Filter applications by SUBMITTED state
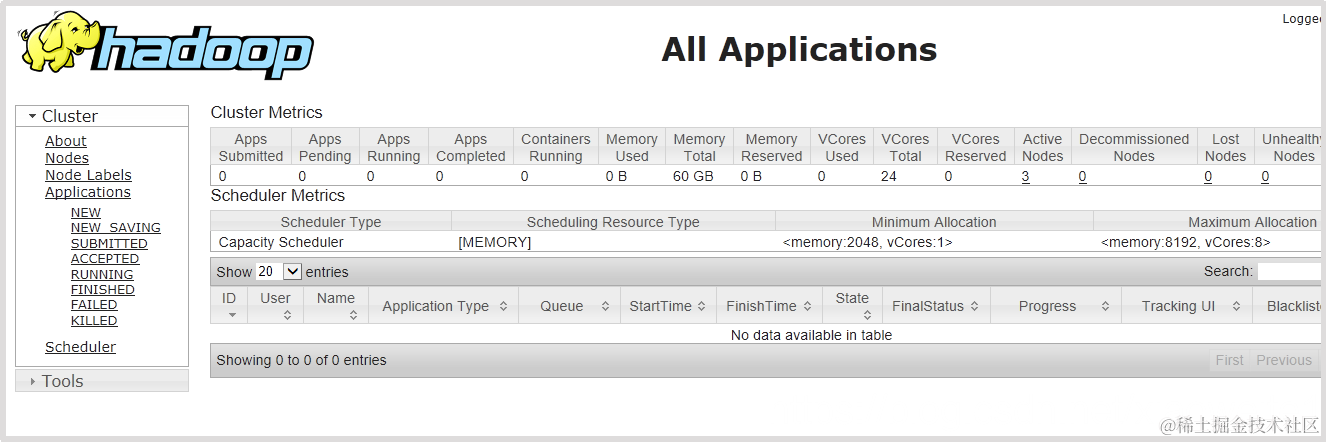Screen dimensions: 1326x442 109,243
